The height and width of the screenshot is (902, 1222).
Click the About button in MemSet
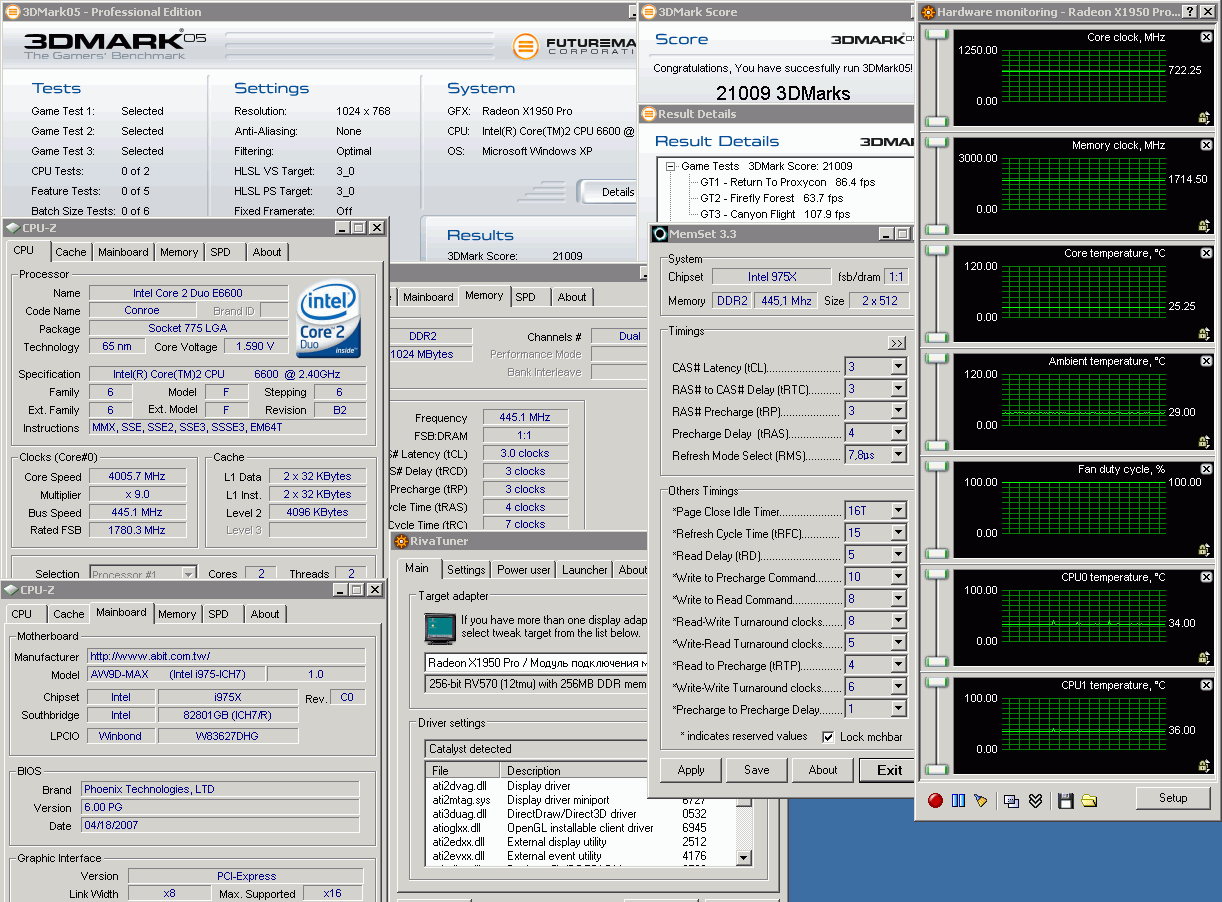(823, 770)
